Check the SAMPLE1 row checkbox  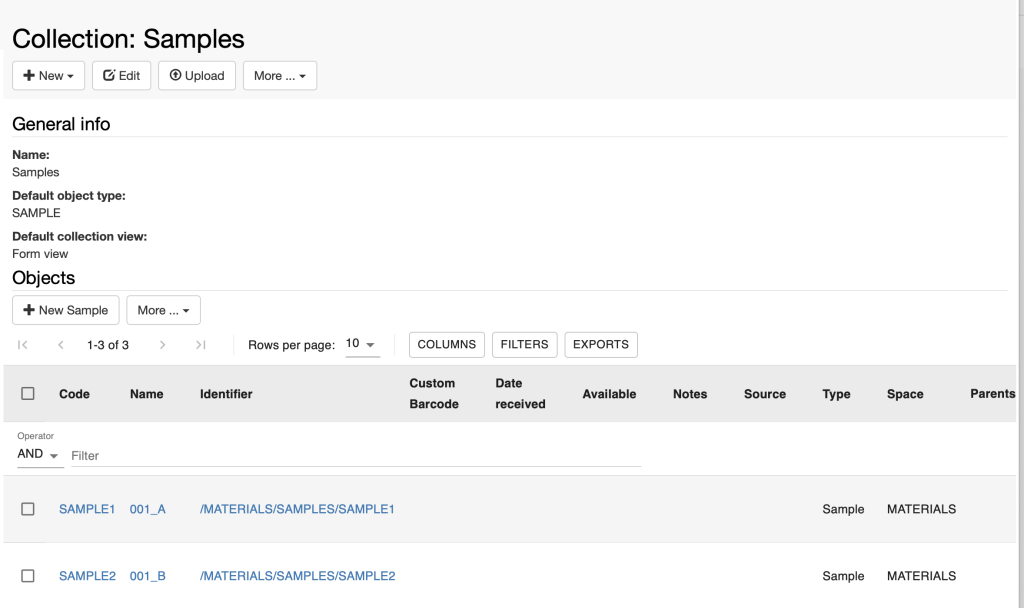(27, 509)
